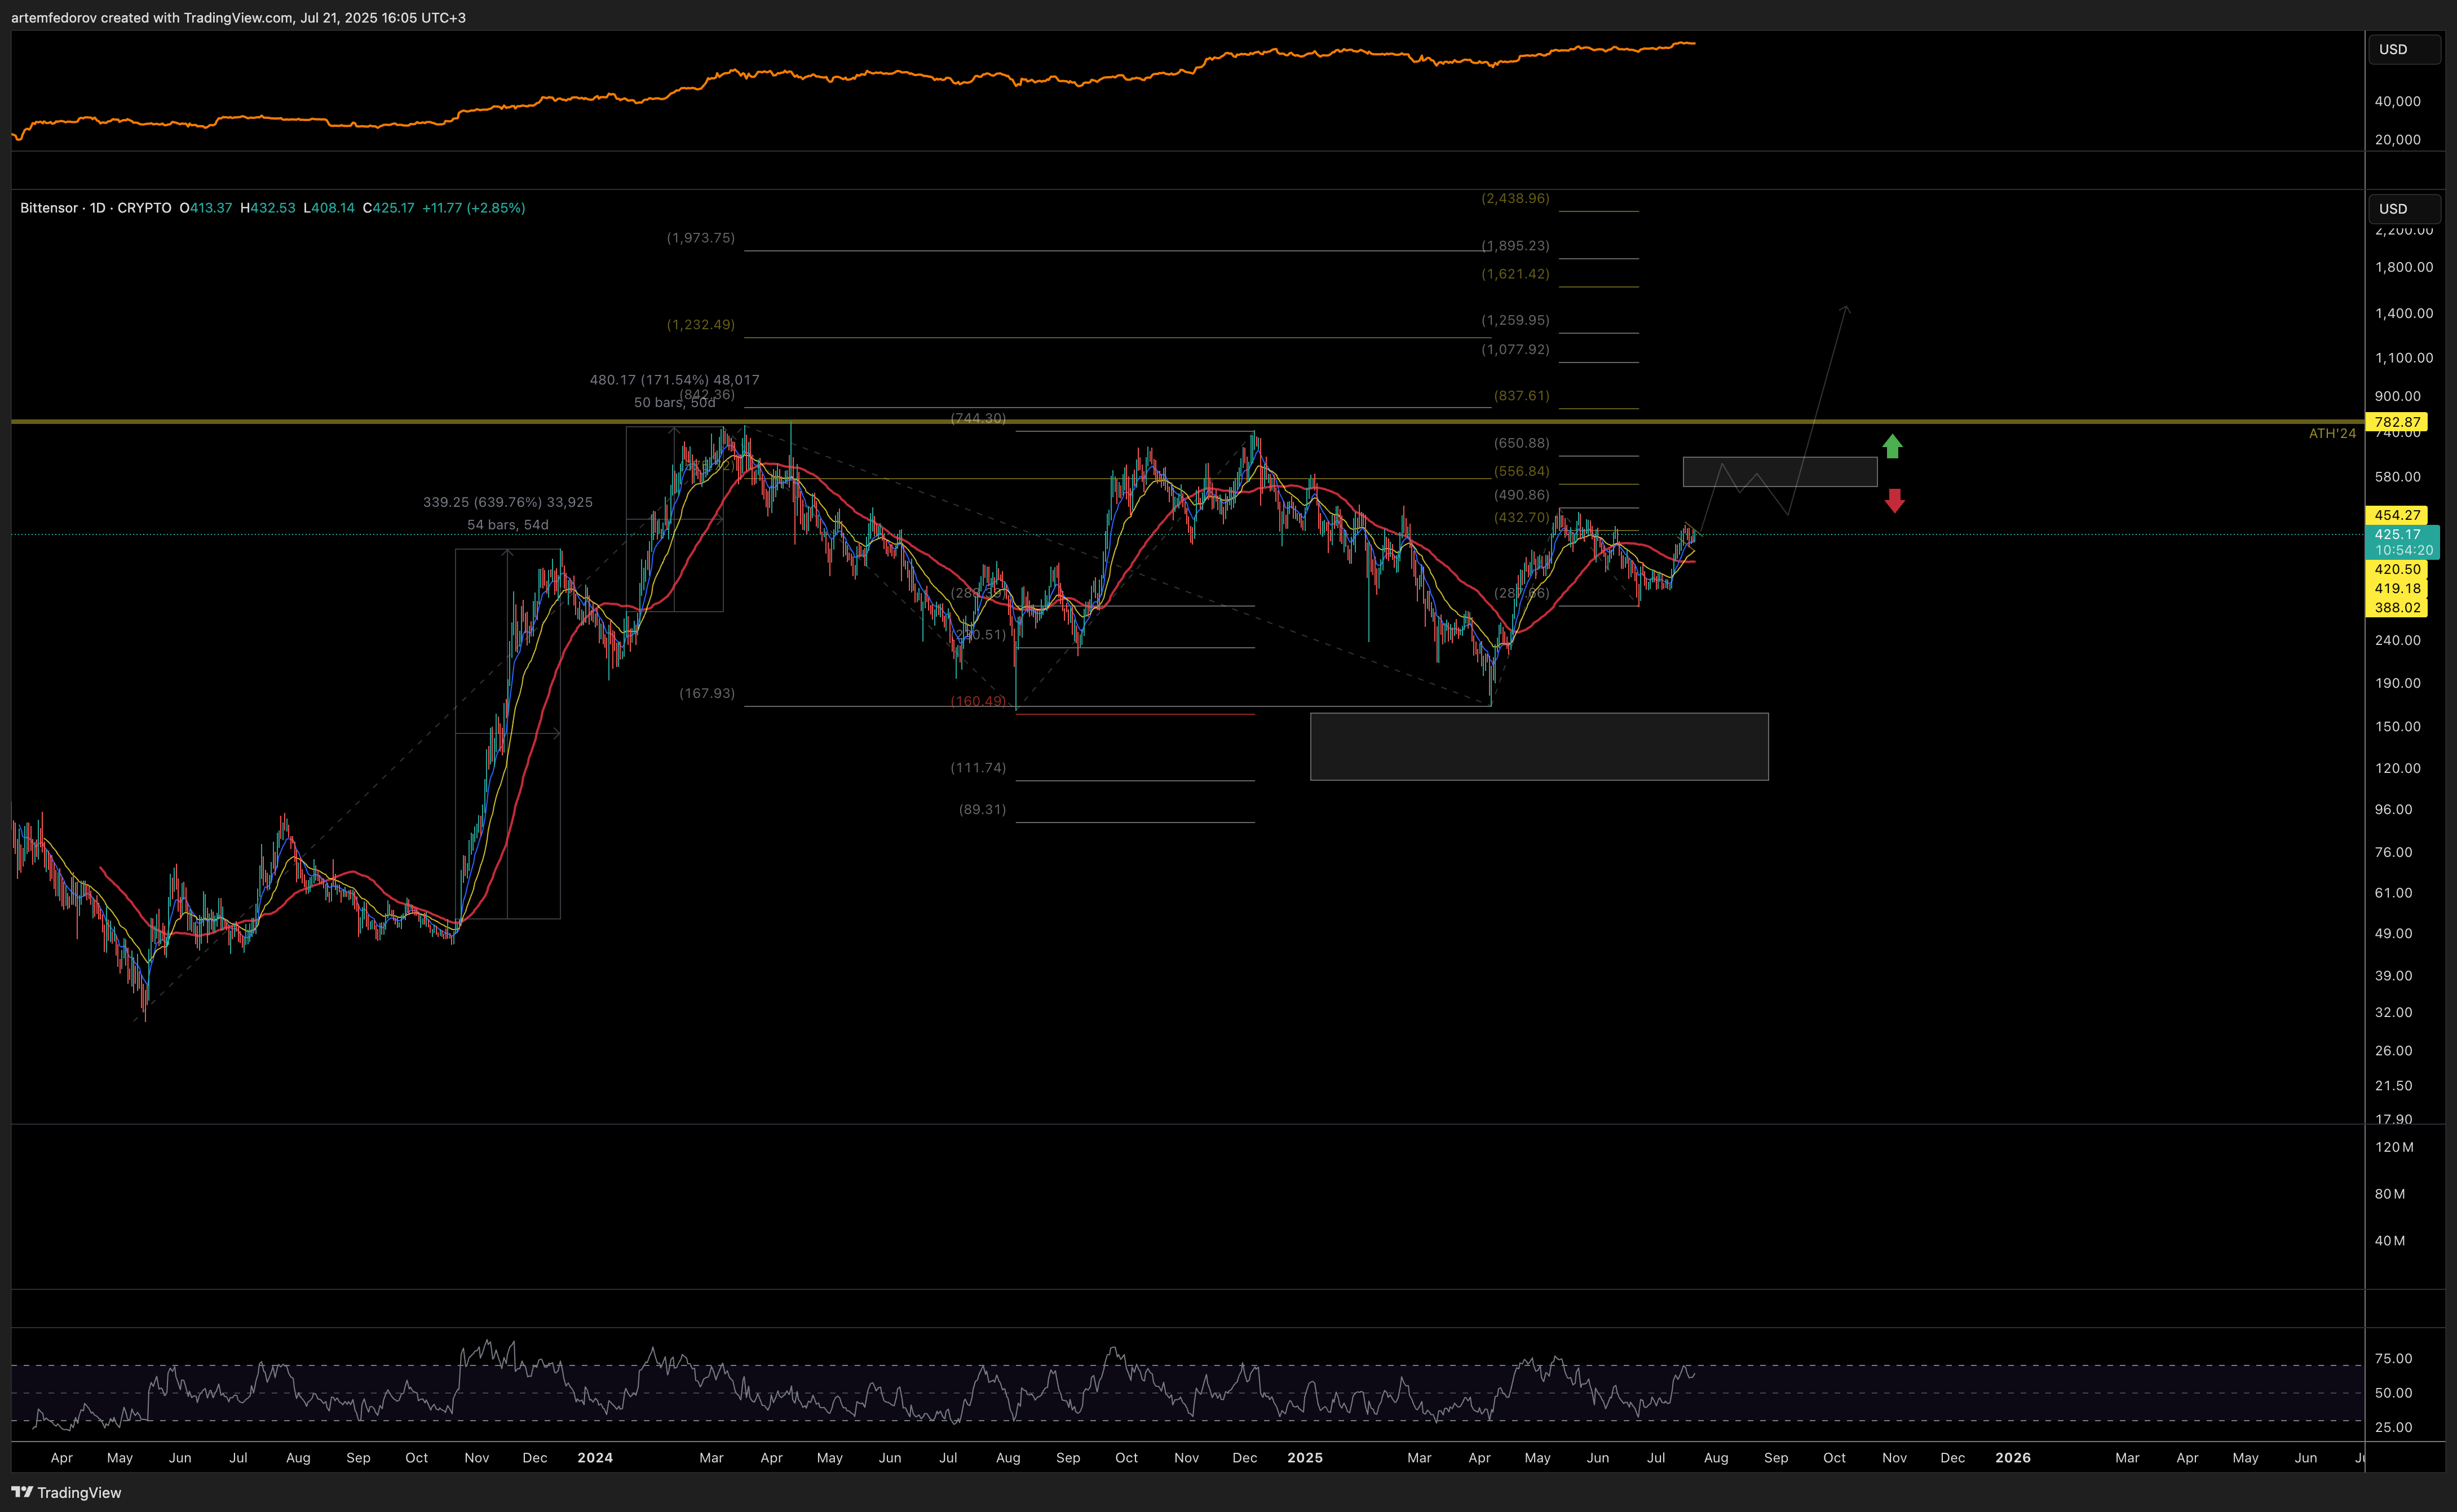Click the (490.86) level label
2457x1512 pixels.
pos(1521,494)
